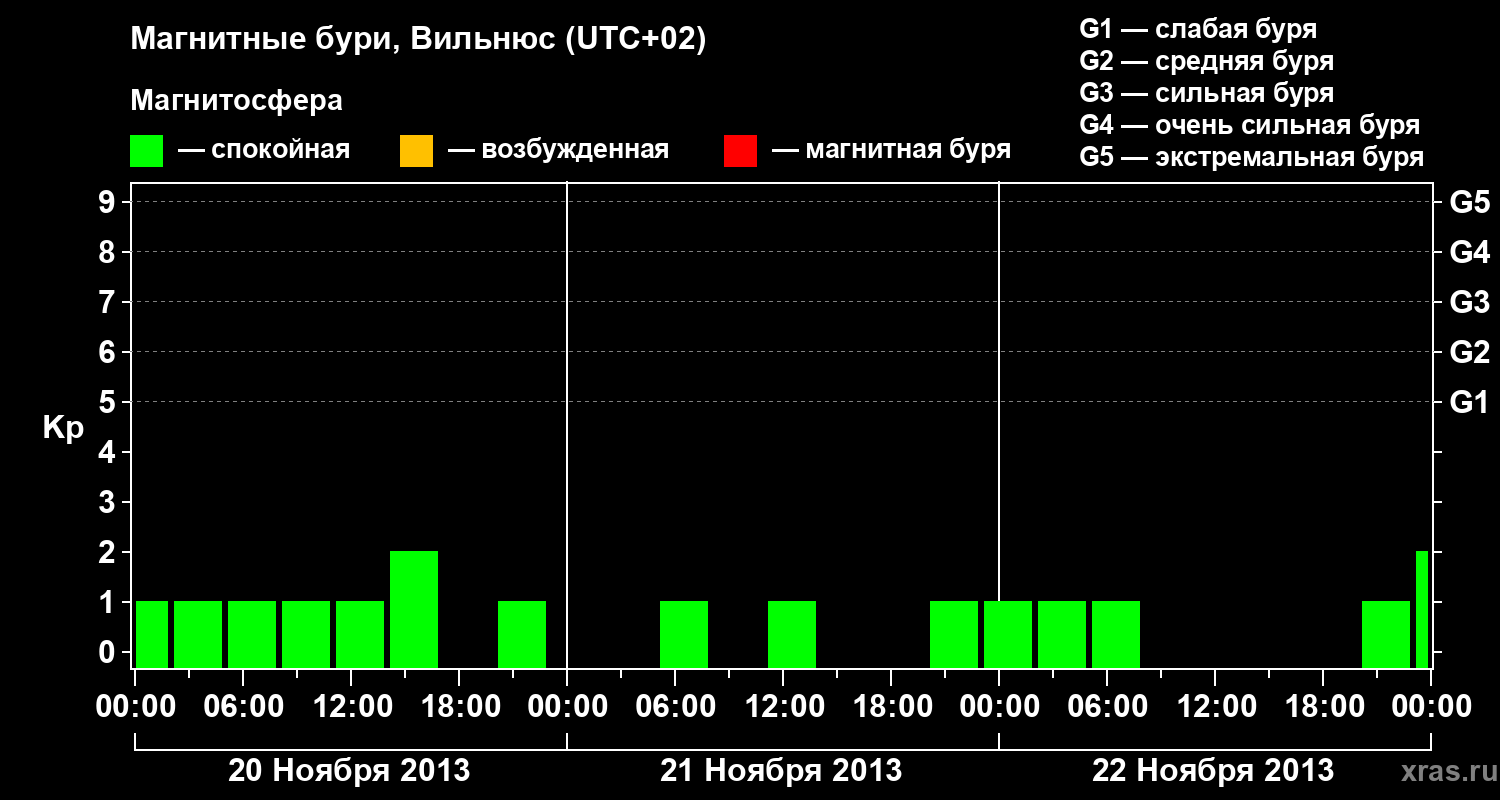Viewport: 1500px width, 800px height.
Task: Click the date label '22 Ноября 2013'
Action: tap(1213, 770)
